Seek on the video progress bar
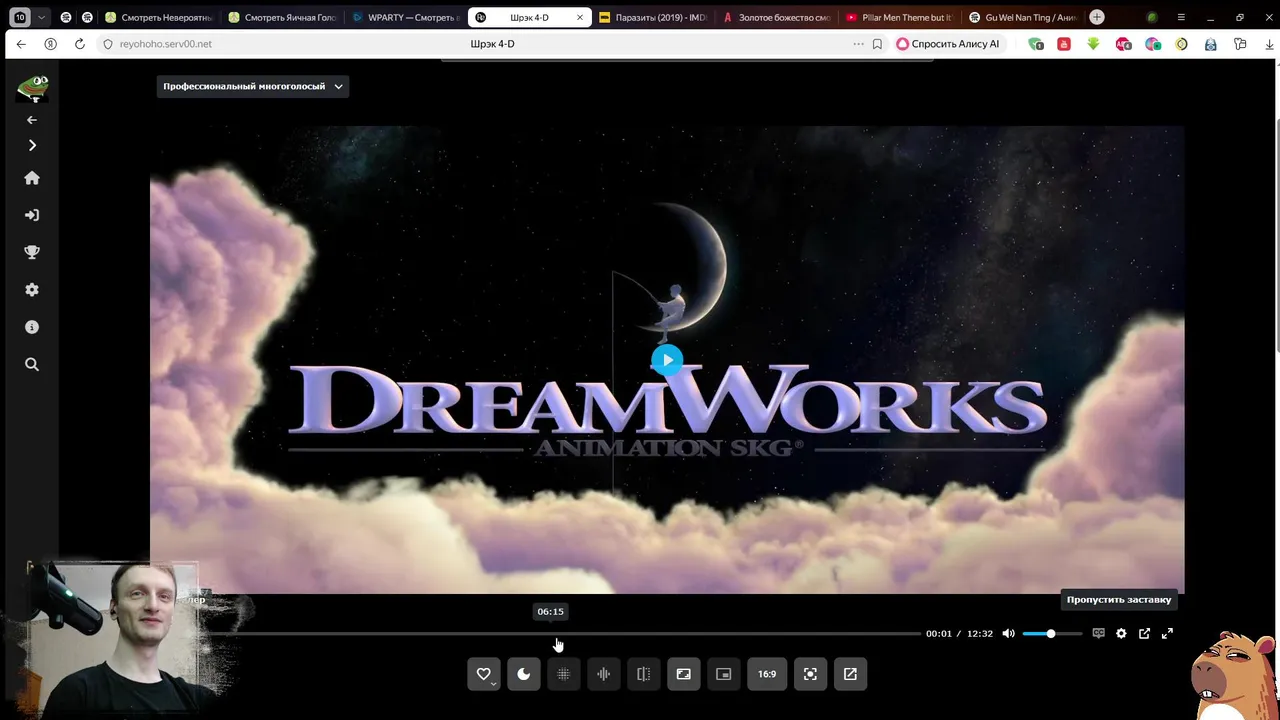The image size is (1280, 720). (x=563, y=633)
